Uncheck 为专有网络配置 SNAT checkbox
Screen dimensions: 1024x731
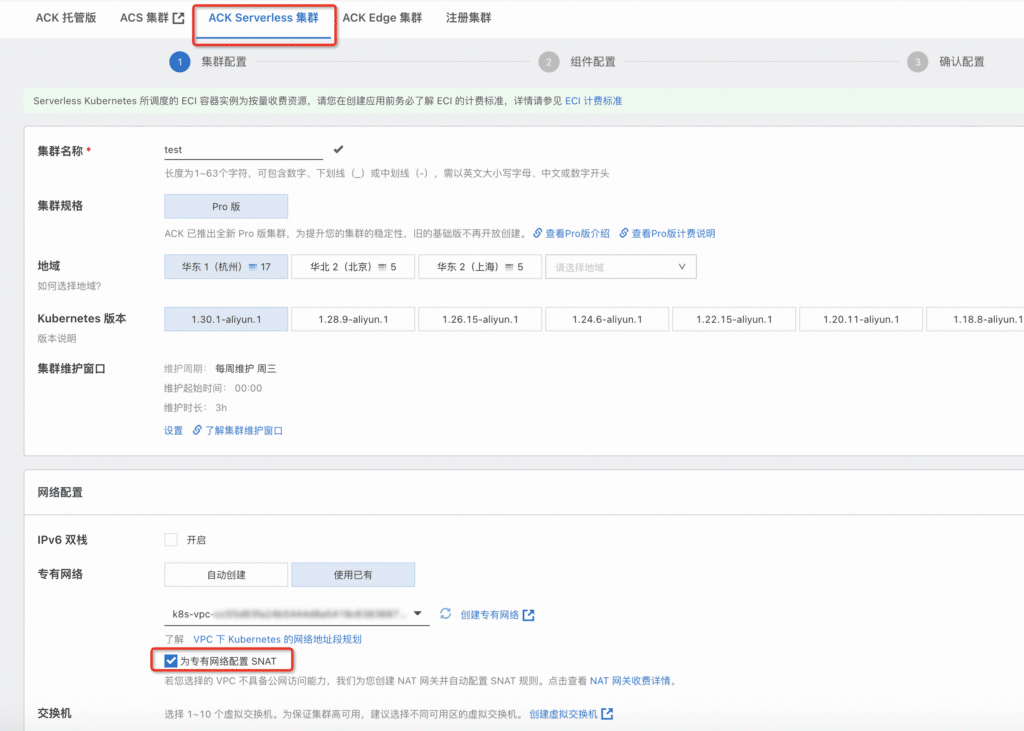(x=171, y=661)
